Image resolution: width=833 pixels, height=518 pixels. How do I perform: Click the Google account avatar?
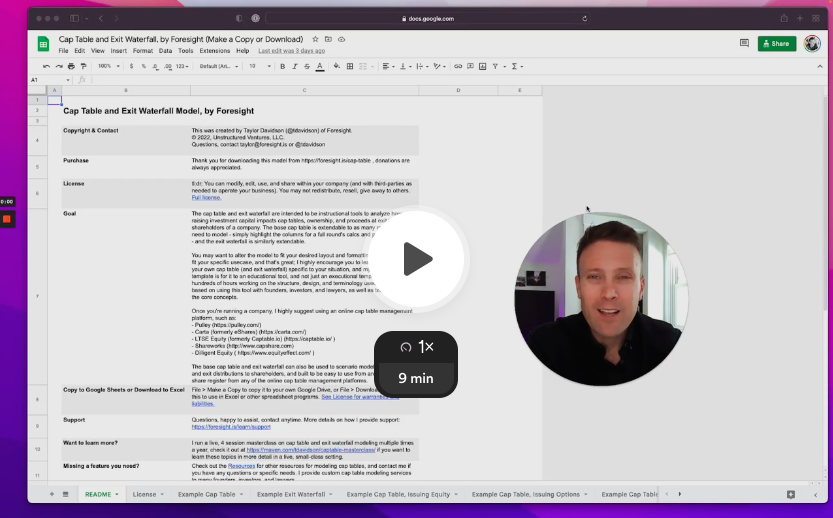(x=812, y=44)
